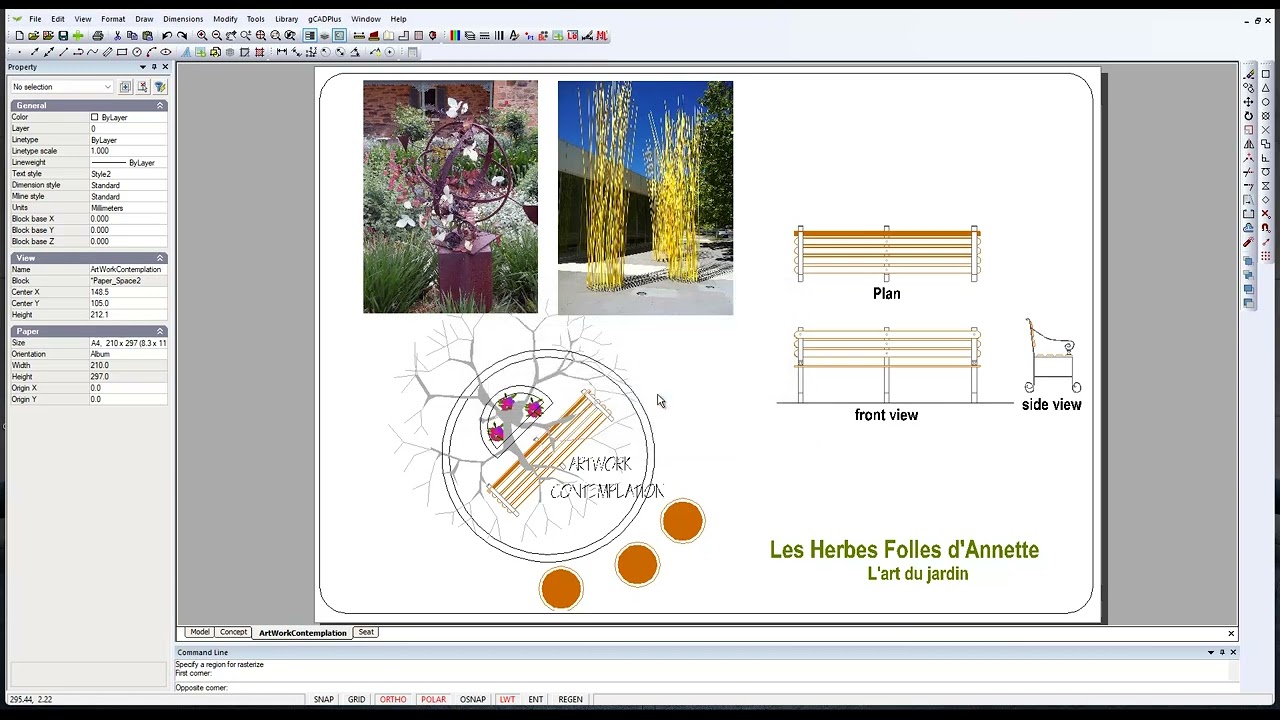Click the red magnet snap icon
The height and width of the screenshot is (720, 1280).
point(1266,227)
